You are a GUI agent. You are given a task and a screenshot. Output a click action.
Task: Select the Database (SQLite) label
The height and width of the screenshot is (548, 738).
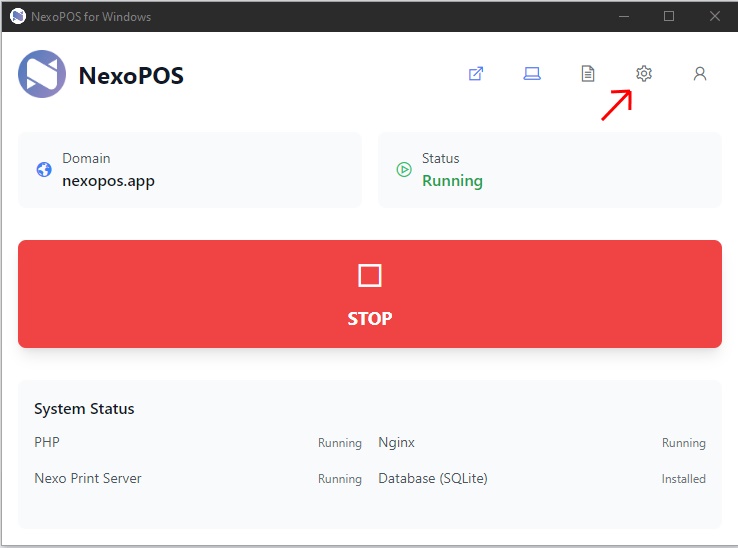(x=433, y=478)
